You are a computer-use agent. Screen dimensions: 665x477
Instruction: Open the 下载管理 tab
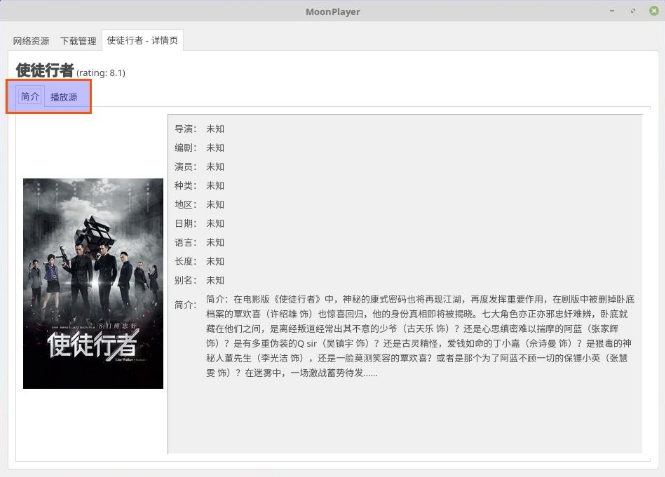(x=78, y=41)
